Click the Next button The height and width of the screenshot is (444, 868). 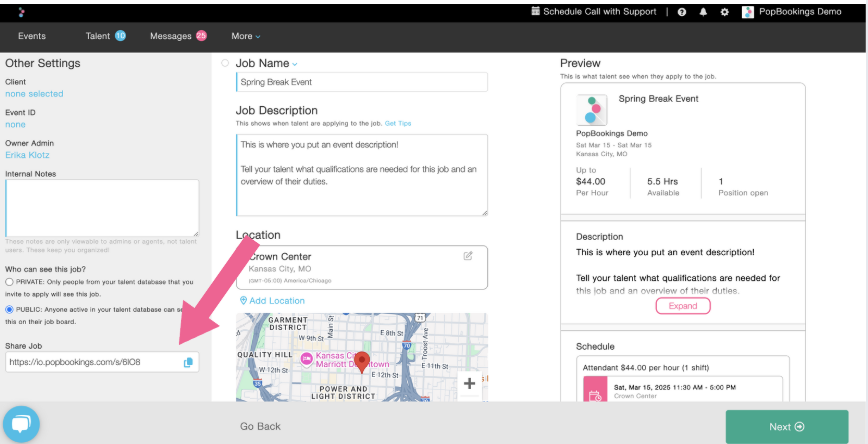pos(786,427)
